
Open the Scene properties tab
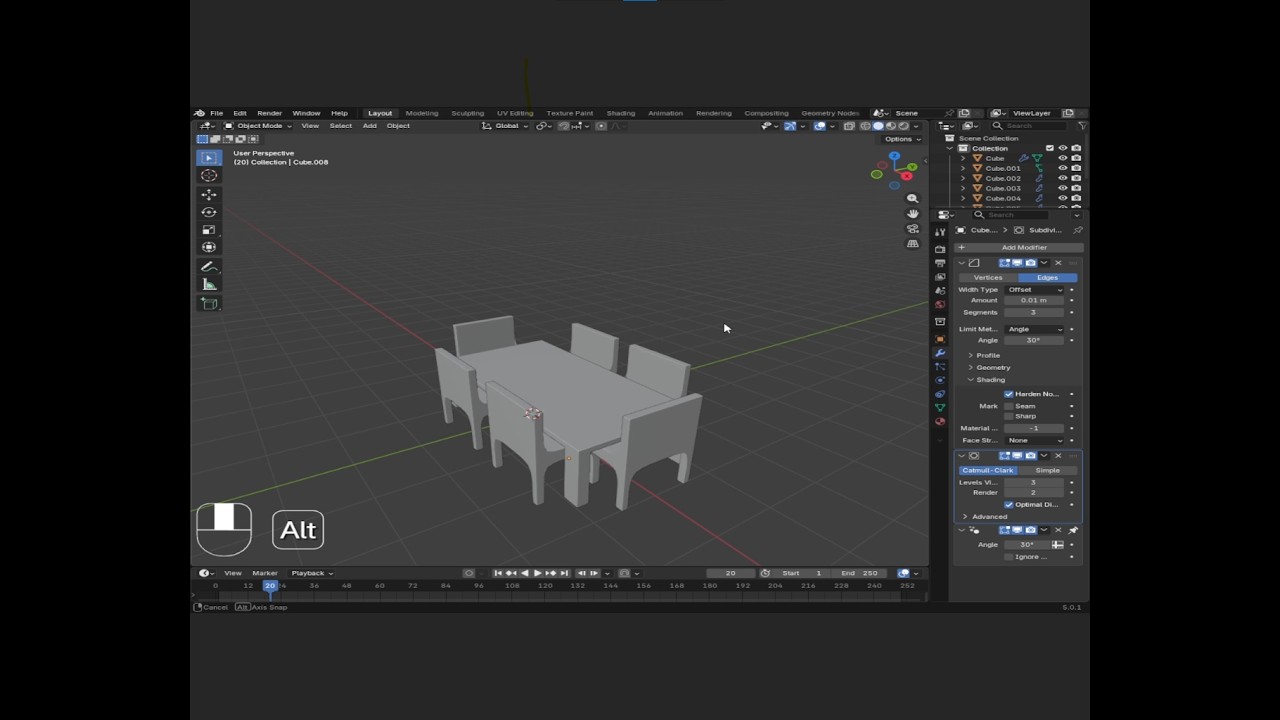[940, 291]
